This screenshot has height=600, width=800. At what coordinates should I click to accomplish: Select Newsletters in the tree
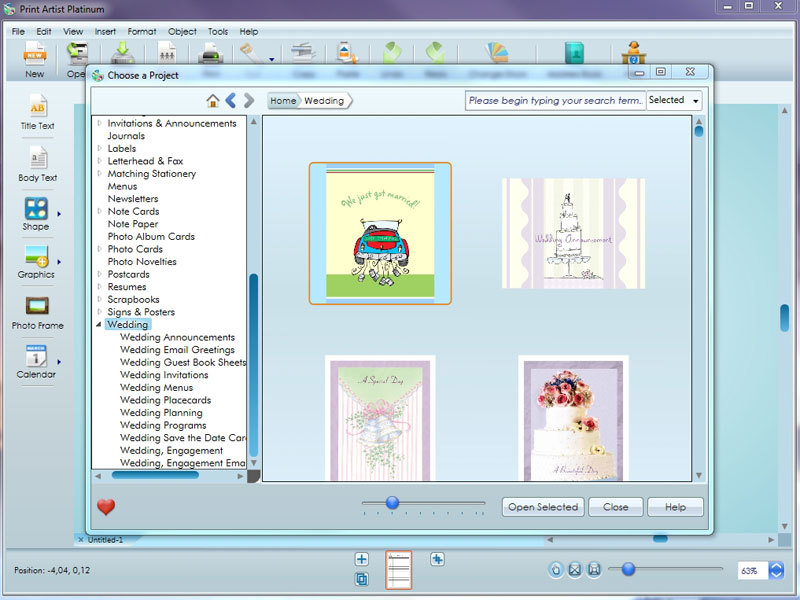point(133,198)
